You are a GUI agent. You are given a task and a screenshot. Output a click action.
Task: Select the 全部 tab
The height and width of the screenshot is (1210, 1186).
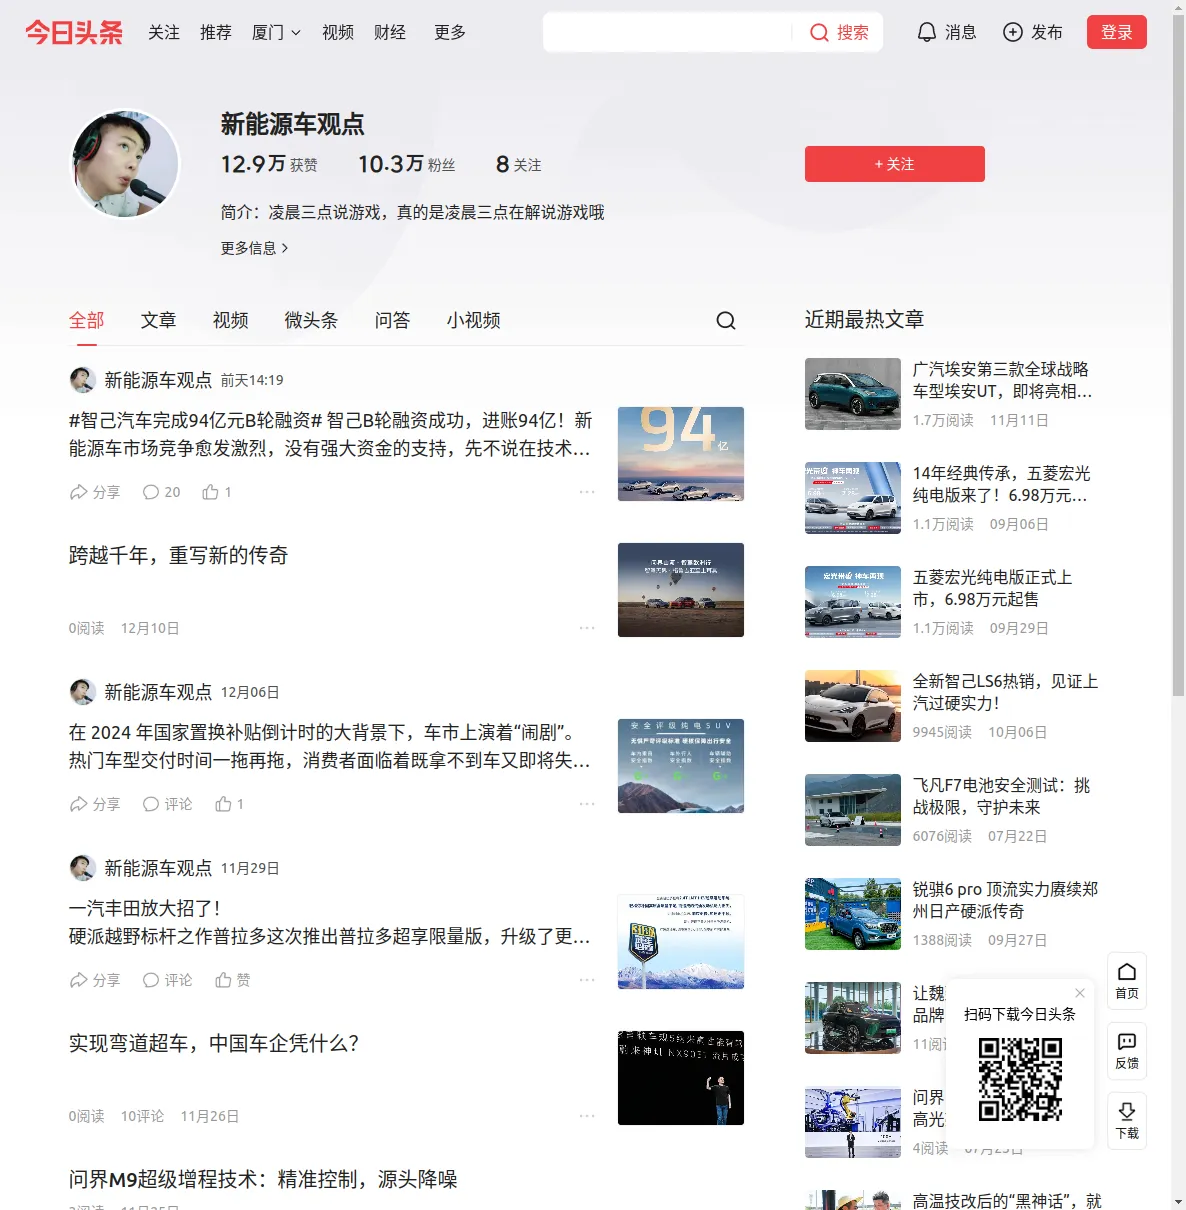coord(87,320)
